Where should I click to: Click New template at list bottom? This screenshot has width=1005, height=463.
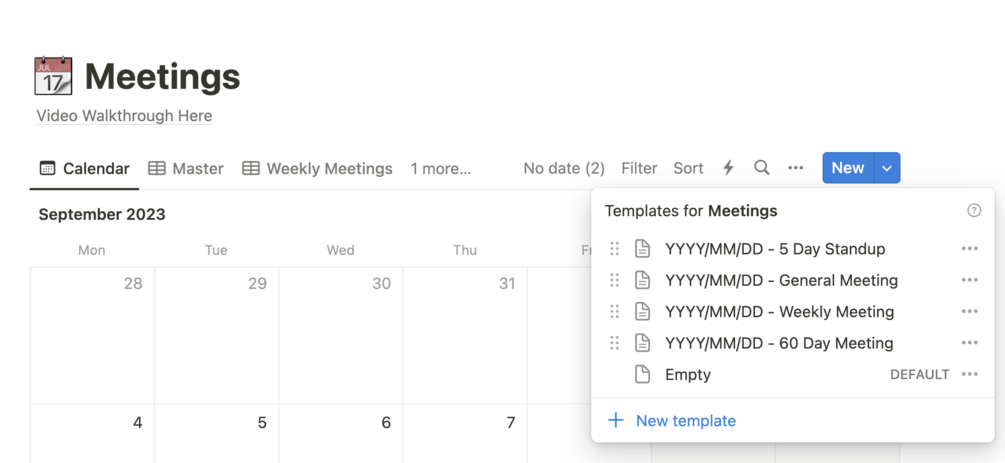click(x=685, y=421)
